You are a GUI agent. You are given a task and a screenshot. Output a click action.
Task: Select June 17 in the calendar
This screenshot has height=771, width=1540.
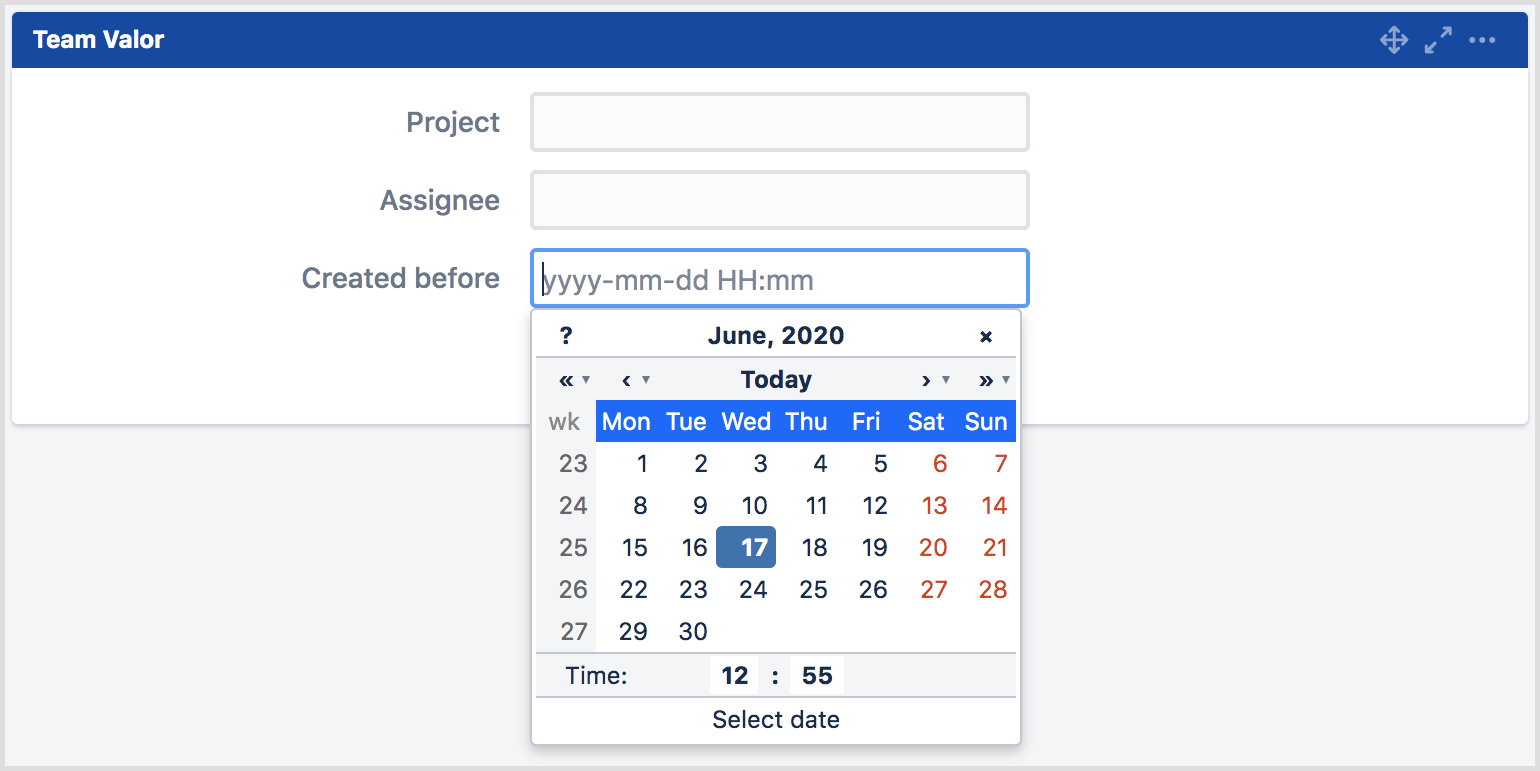pyautogui.click(x=746, y=547)
